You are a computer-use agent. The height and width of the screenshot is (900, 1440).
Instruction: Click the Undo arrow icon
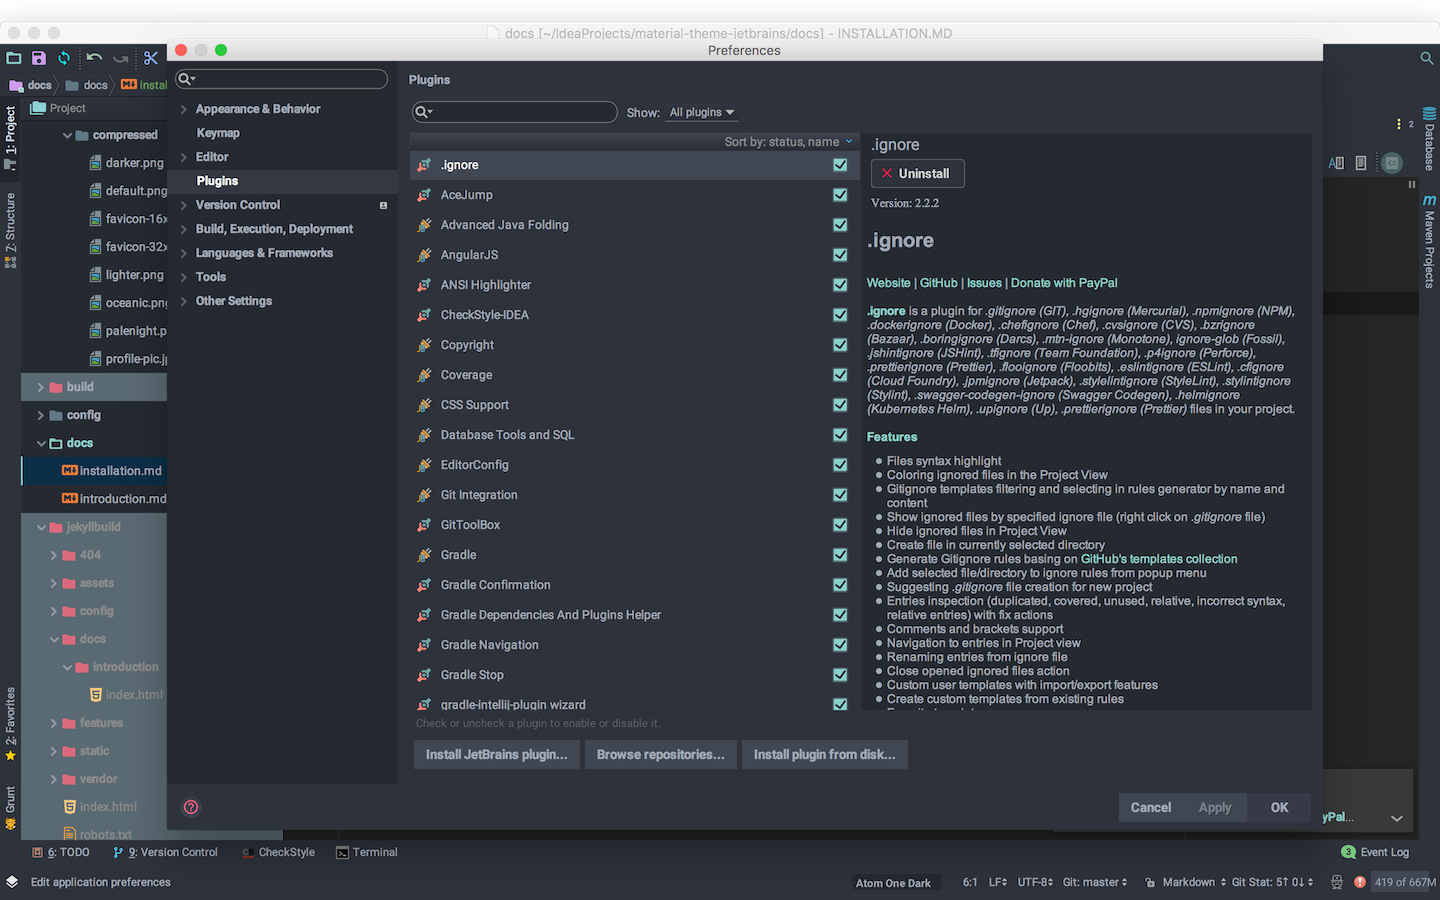[x=94, y=58]
